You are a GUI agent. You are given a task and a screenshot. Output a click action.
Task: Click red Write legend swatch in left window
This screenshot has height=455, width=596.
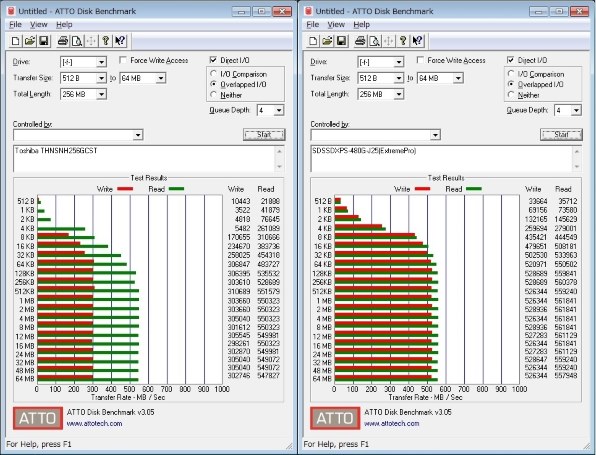[x=125, y=189]
